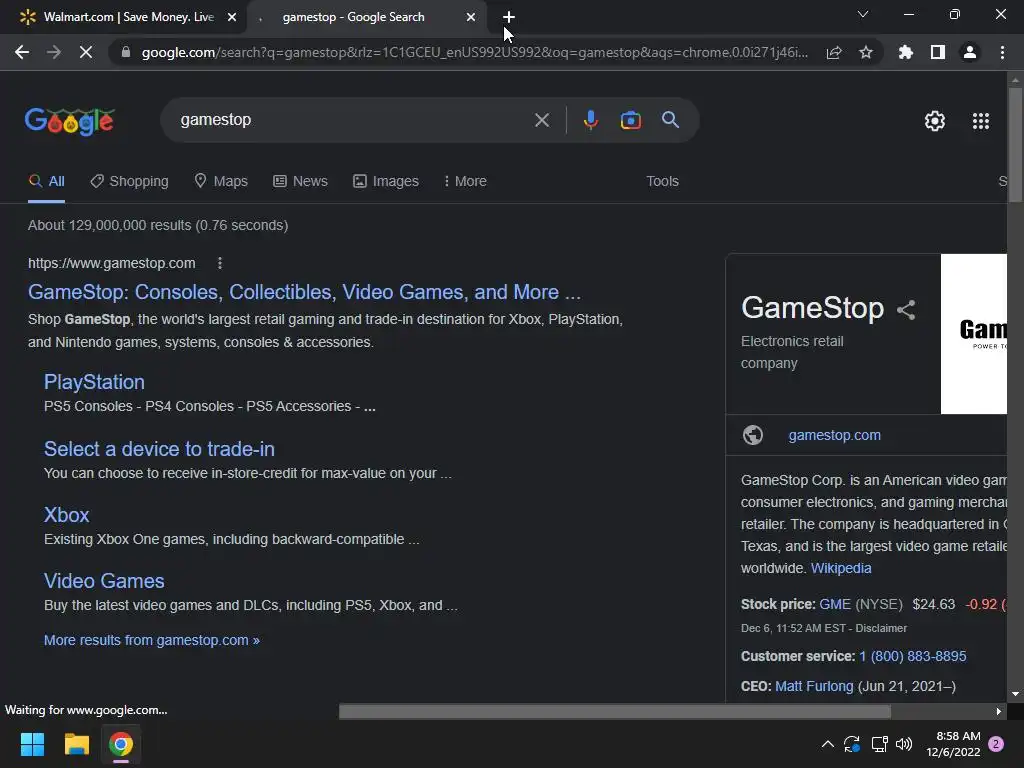
Task: Click the vertical scrollbar down arrow
Action: tap(1015, 695)
